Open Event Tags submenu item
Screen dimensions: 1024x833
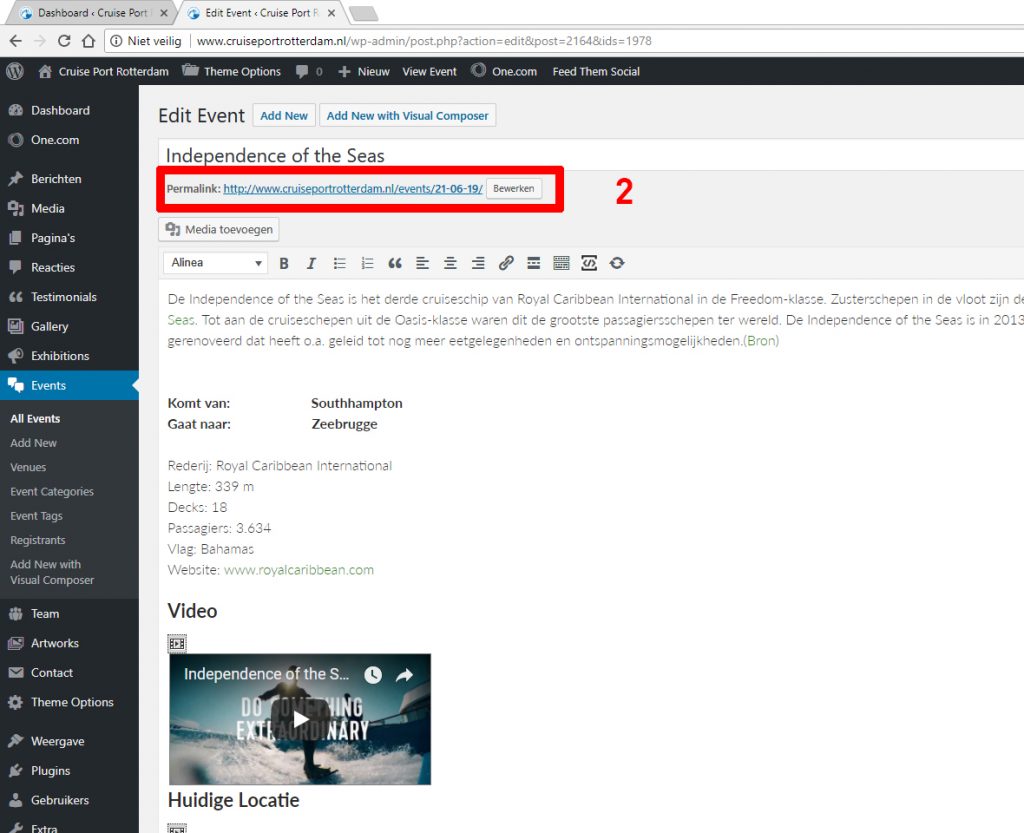(37, 516)
